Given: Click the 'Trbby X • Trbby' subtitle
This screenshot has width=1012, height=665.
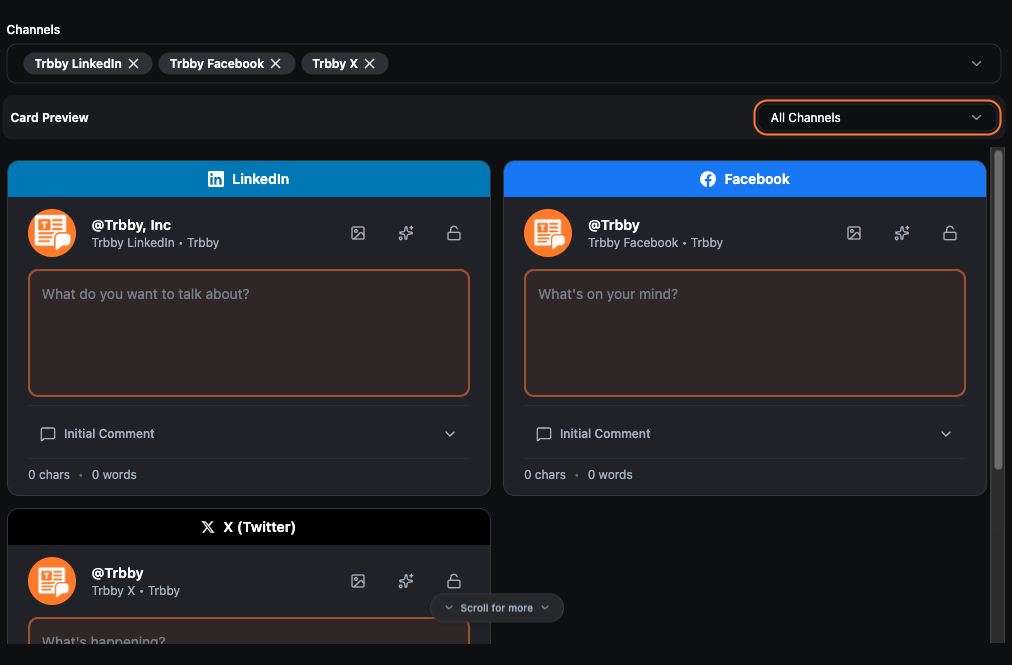Looking at the screenshot, I should pyautogui.click(x=136, y=591).
